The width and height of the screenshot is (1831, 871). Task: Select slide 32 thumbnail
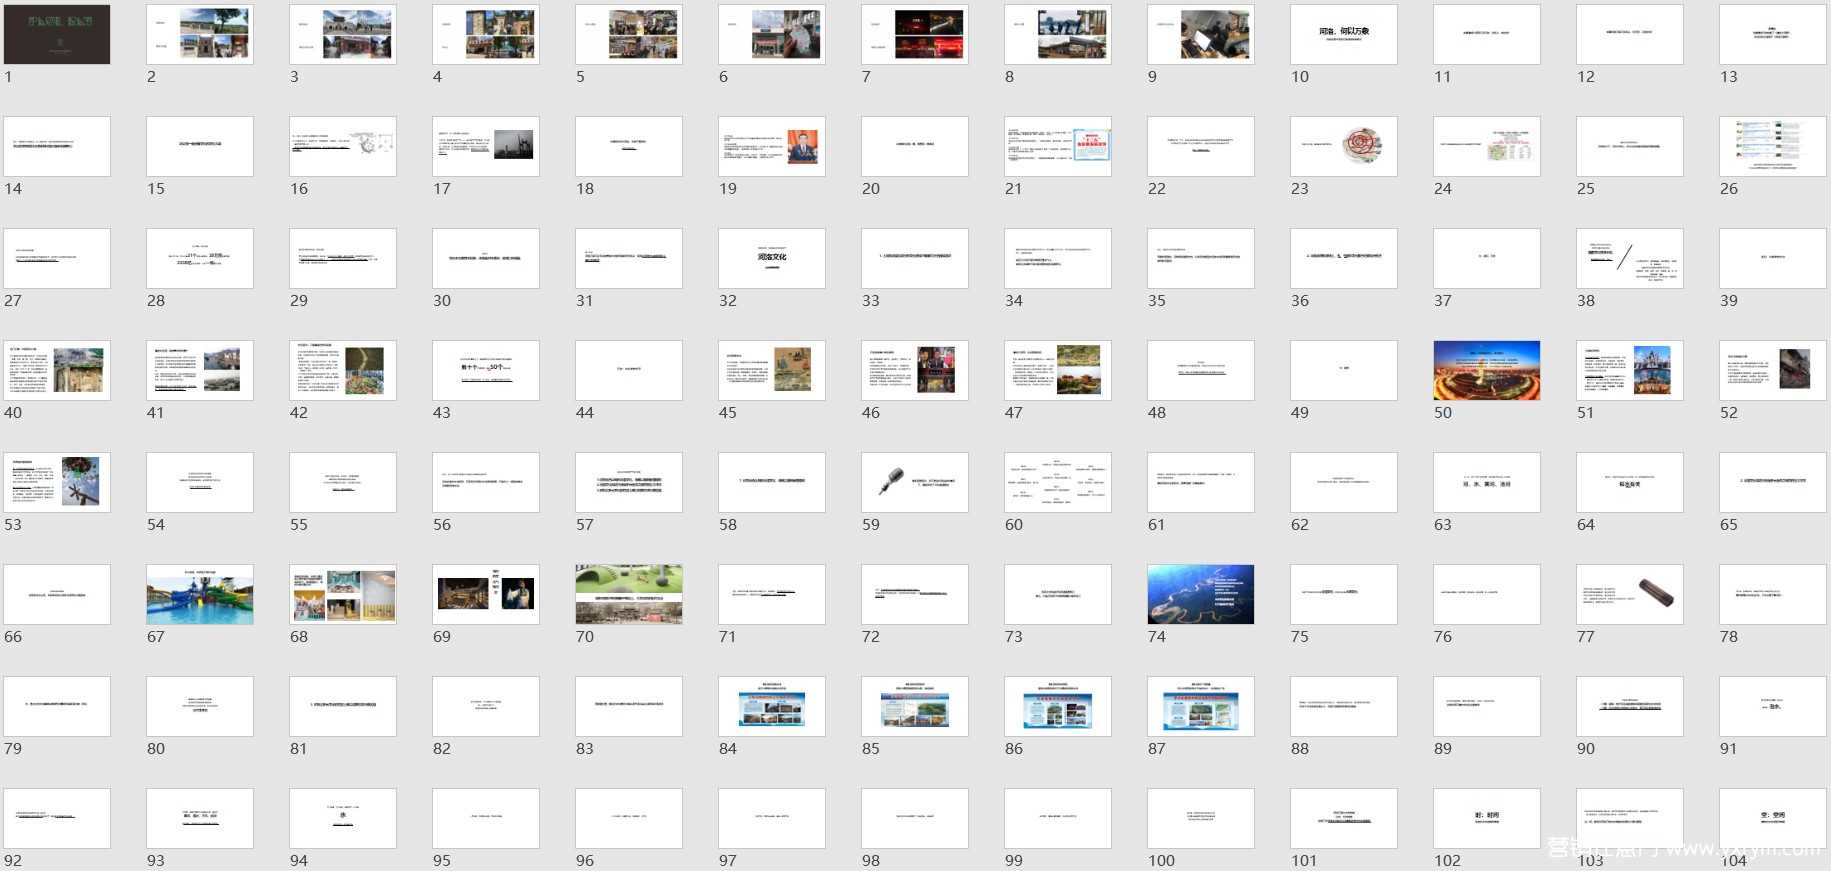(772, 258)
